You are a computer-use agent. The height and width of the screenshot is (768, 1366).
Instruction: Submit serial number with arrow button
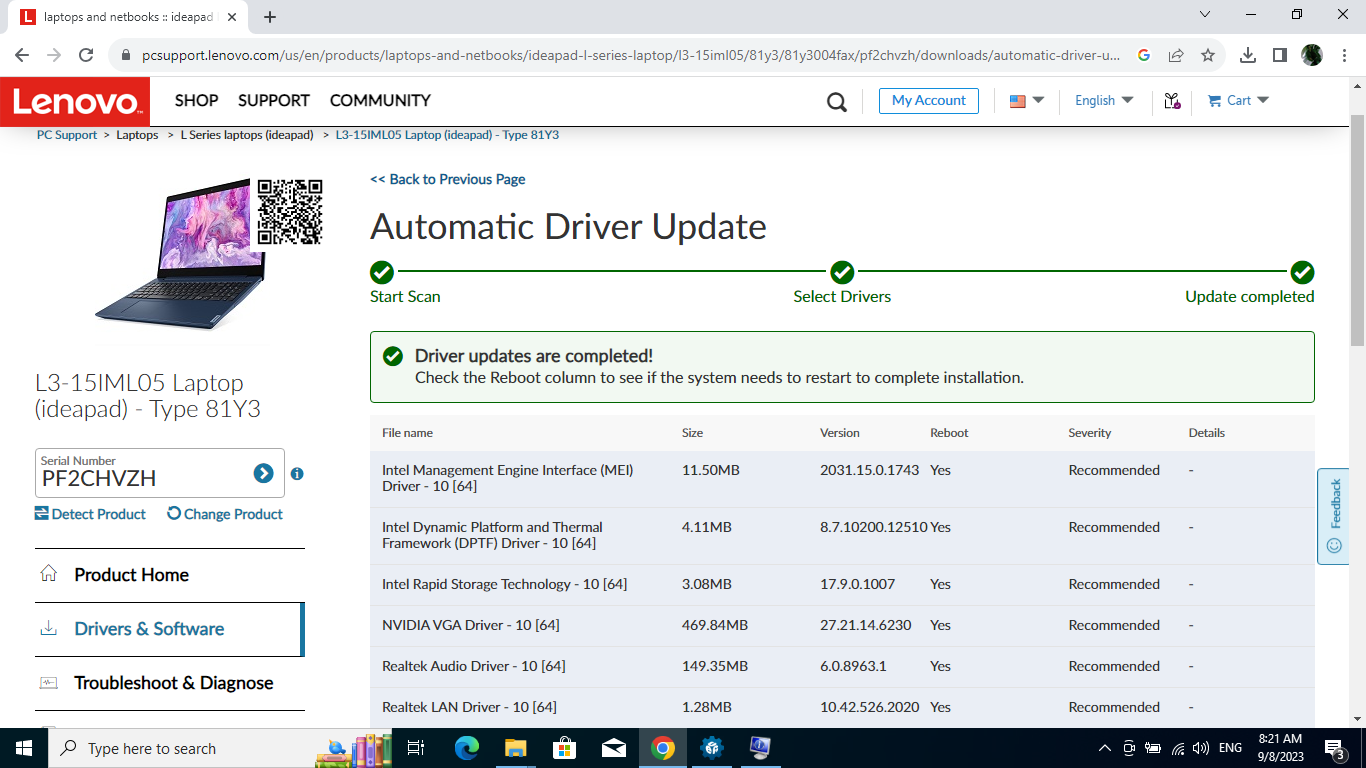click(263, 473)
